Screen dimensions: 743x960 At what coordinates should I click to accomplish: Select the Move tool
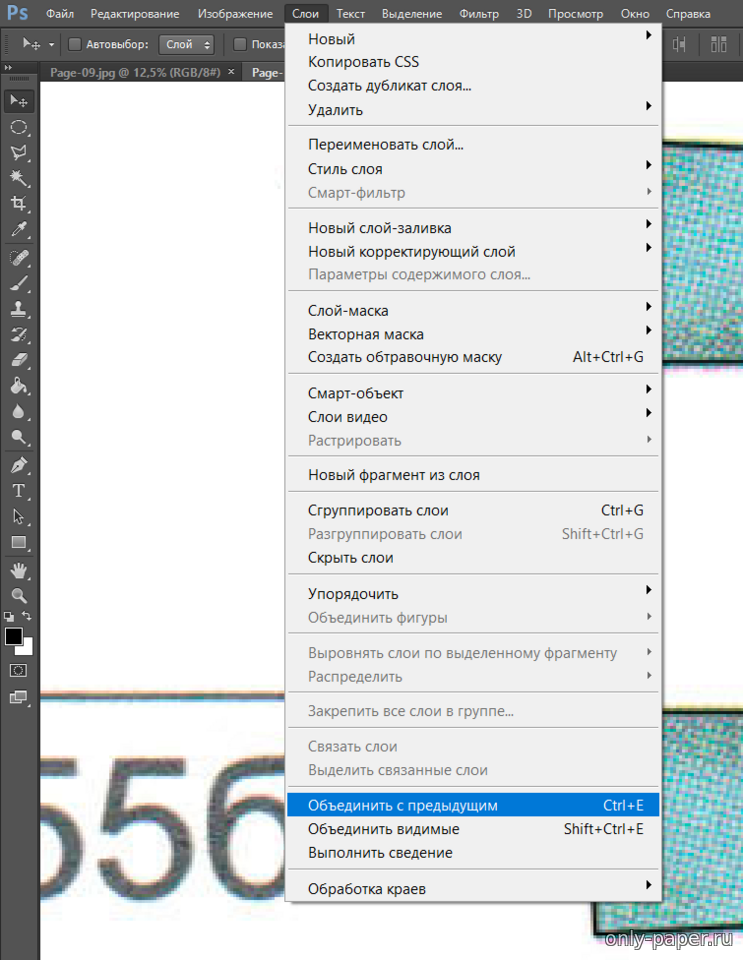(x=19, y=101)
